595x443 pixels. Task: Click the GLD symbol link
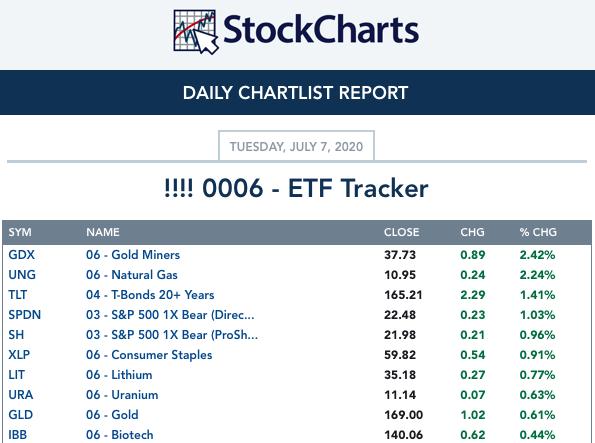[x=20, y=415]
